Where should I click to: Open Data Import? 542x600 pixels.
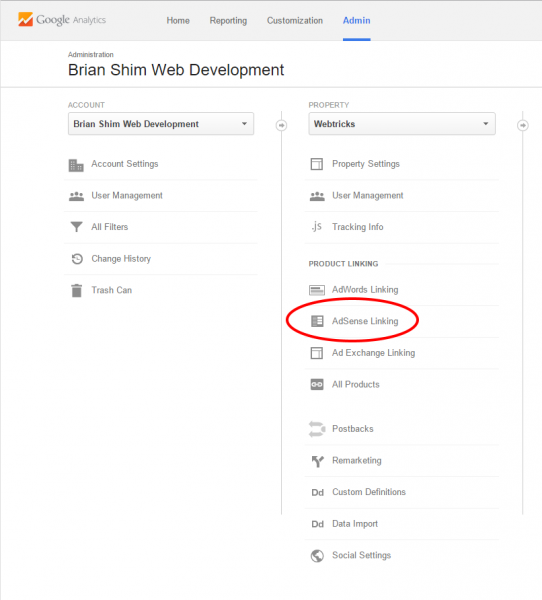pyautogui.click(x=355, y=523)
